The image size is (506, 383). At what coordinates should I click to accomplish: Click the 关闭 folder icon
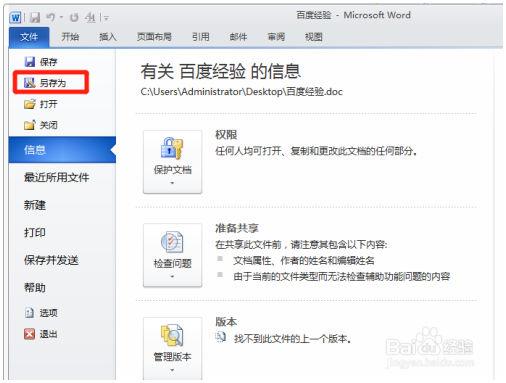[30, 125]
